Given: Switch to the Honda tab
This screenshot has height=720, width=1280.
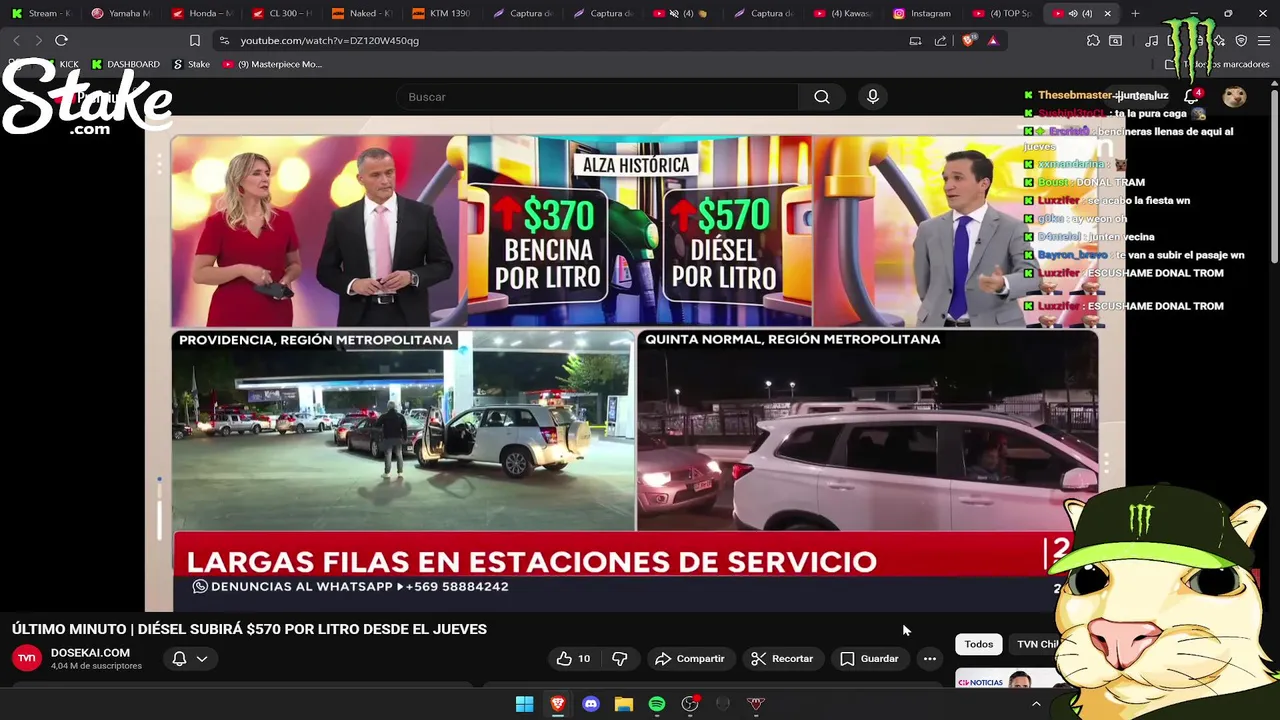Looking at the screenshot, I should coord(202,14).
